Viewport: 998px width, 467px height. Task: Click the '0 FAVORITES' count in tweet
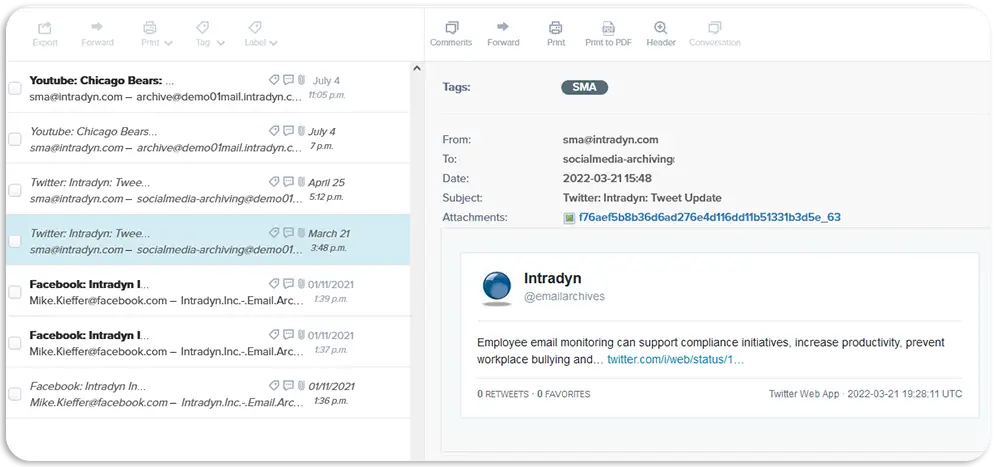coord(563,394)
